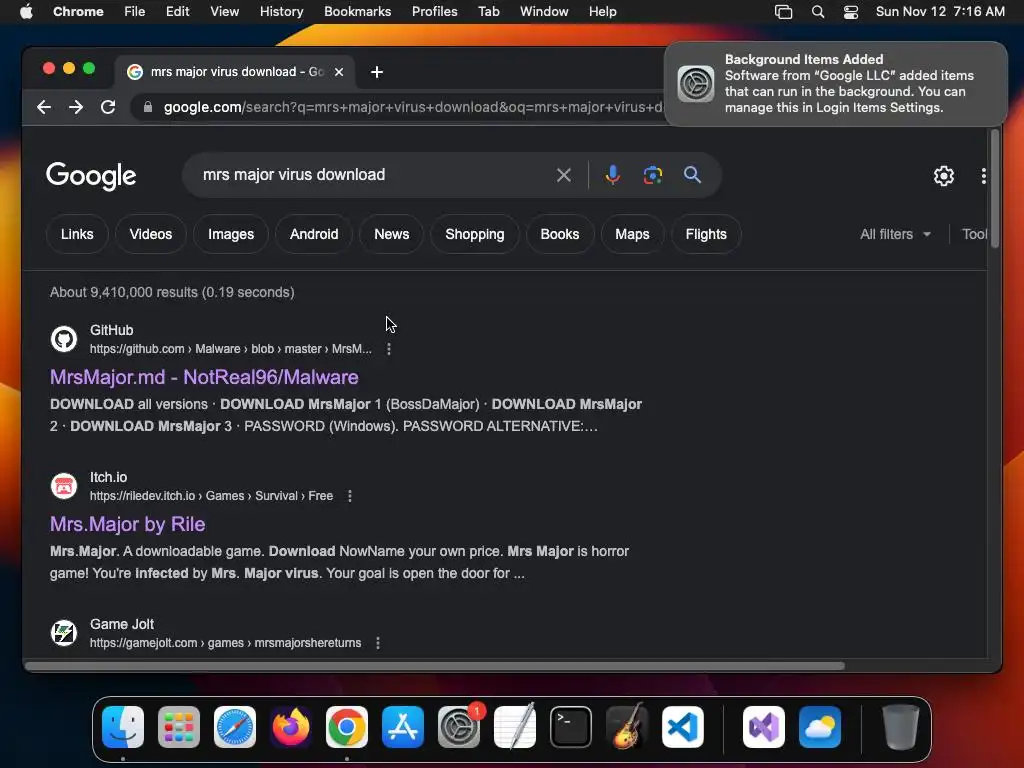Click the horizontal scrollbar at bottom
The width and height of the screenshot is (1024, 768).
pyautogui.click(x=434, y=666)
